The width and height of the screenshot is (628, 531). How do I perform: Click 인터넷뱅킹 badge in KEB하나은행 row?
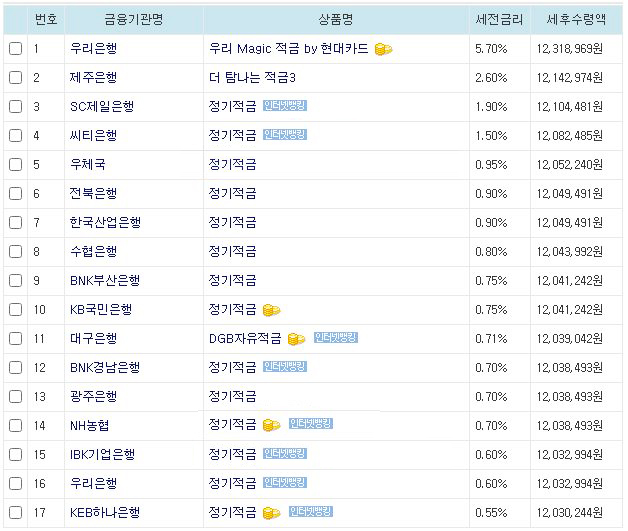[311, 511]
